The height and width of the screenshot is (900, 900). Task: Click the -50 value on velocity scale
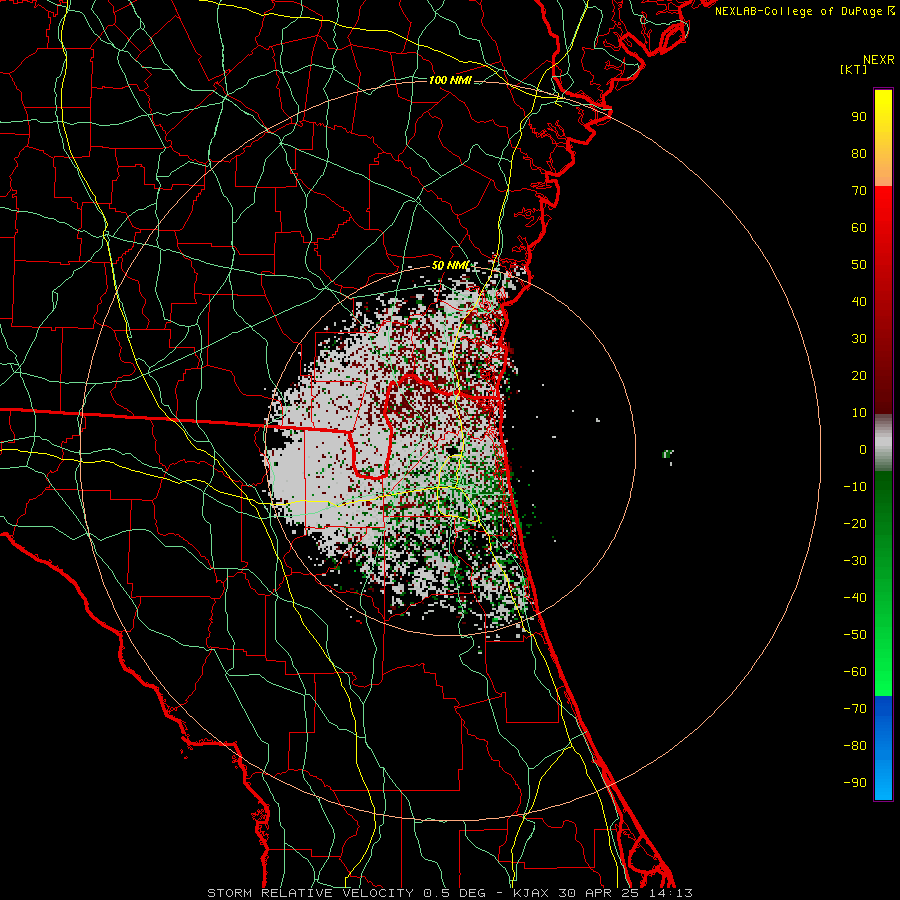click(x=855, y=635)
